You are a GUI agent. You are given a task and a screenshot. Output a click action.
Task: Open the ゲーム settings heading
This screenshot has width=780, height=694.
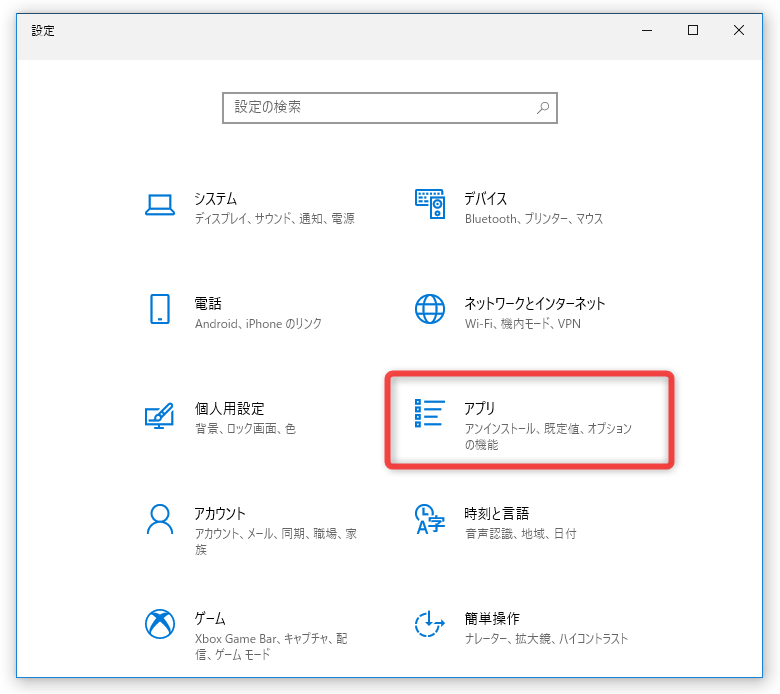(209, 618)
